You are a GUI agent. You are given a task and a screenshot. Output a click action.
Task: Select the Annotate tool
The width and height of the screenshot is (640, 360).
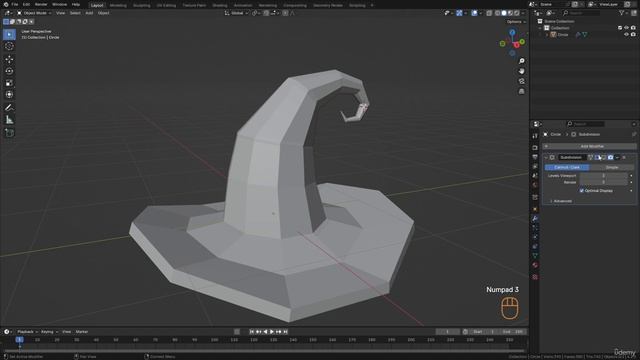9,108
